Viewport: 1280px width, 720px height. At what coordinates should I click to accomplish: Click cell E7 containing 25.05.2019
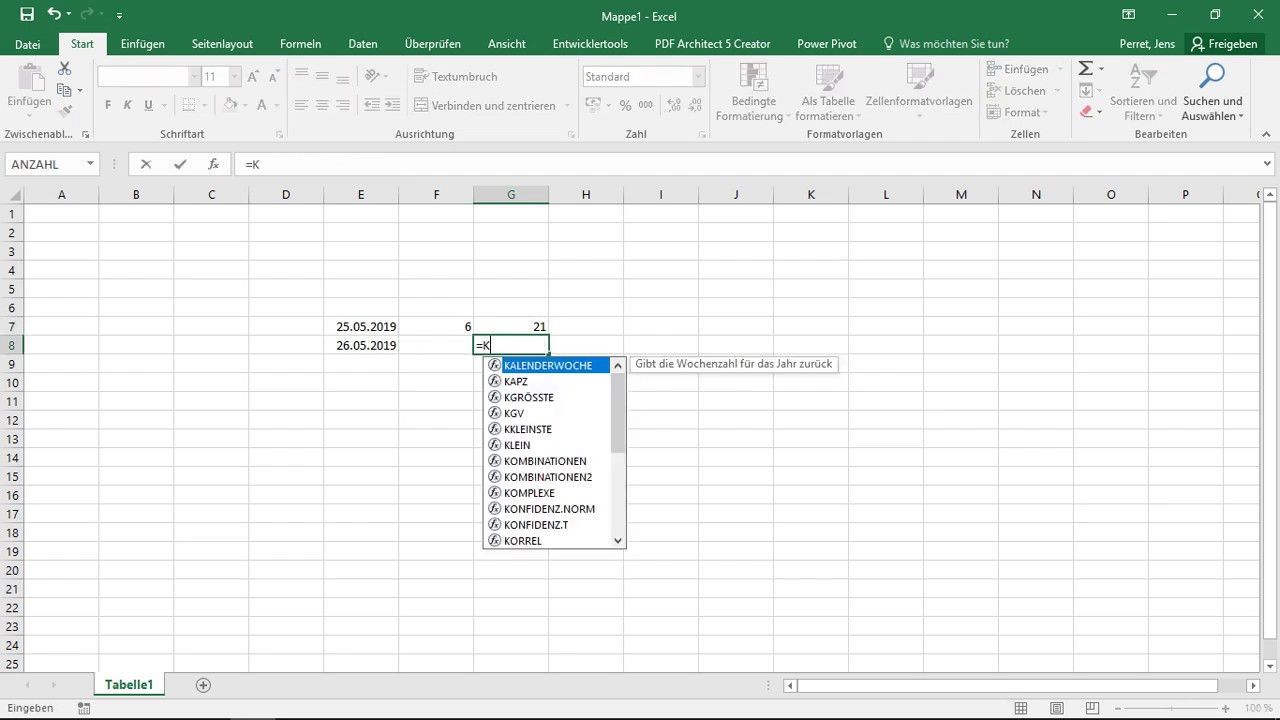click(361, 327)
